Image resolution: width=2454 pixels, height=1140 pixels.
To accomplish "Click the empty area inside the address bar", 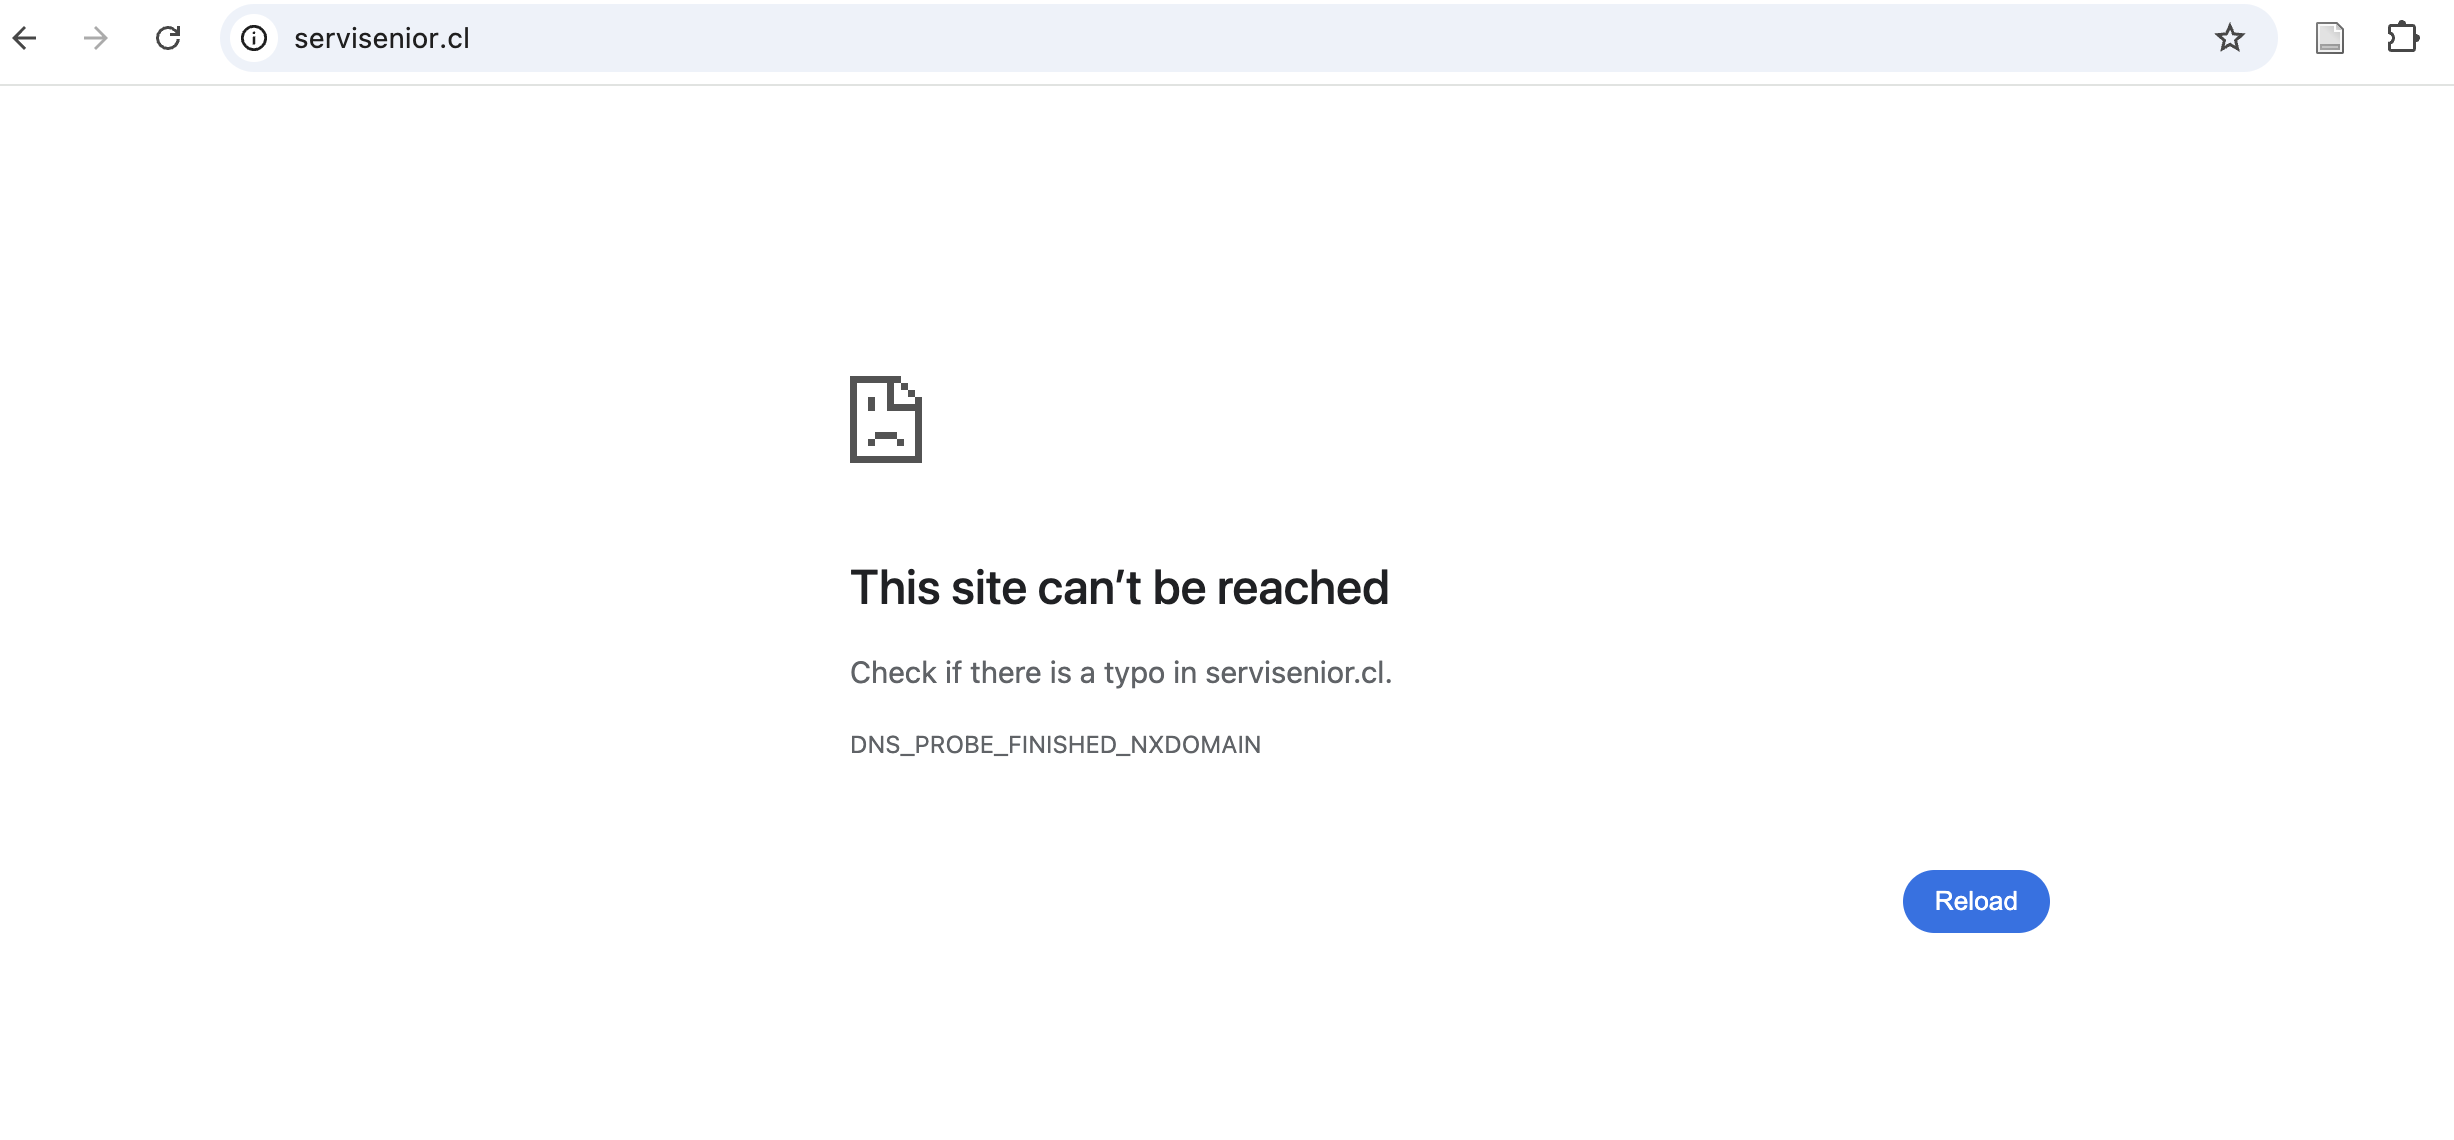I will 1300,38.
